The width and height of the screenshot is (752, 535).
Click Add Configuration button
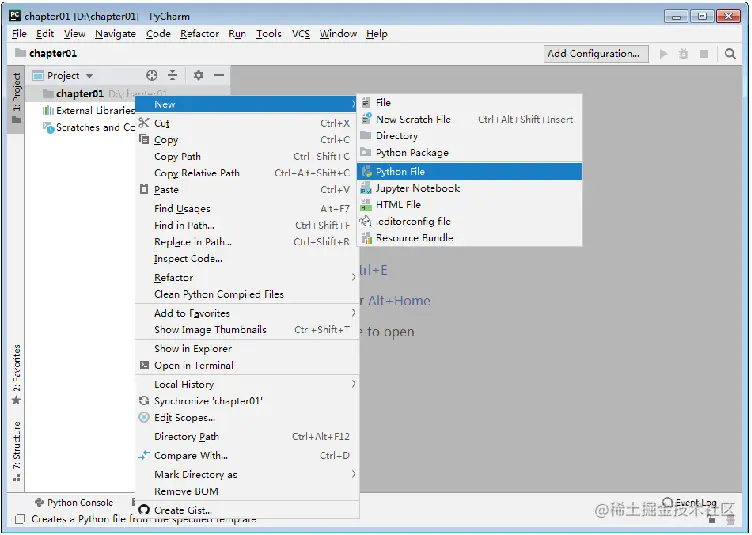tap(596, 54)
